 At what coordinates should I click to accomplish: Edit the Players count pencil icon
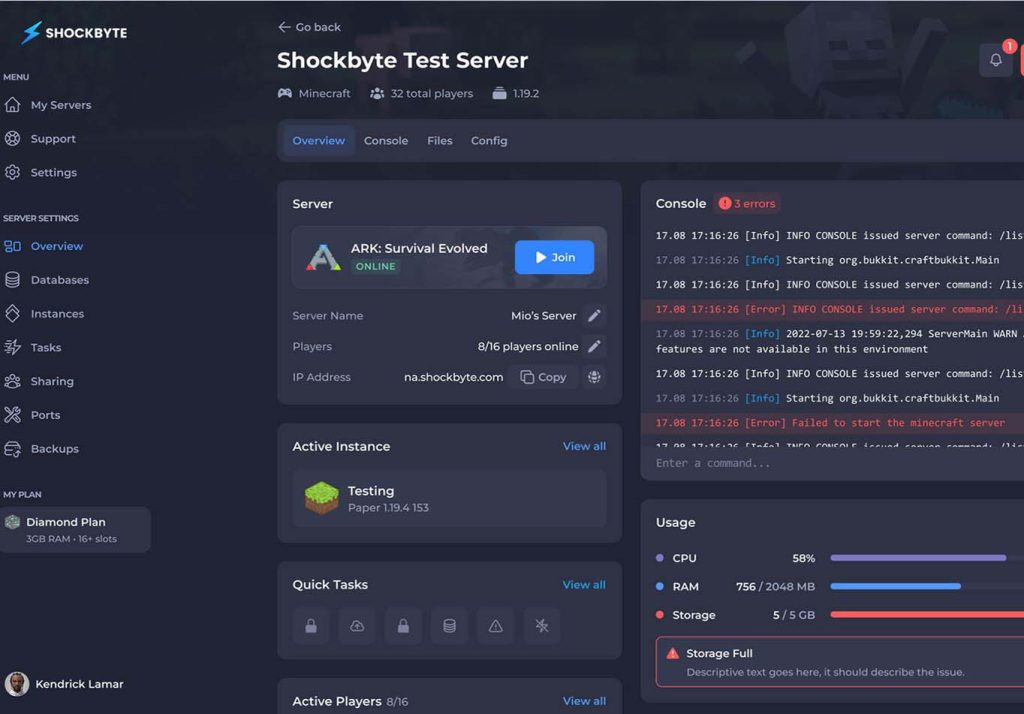(594, 346)
